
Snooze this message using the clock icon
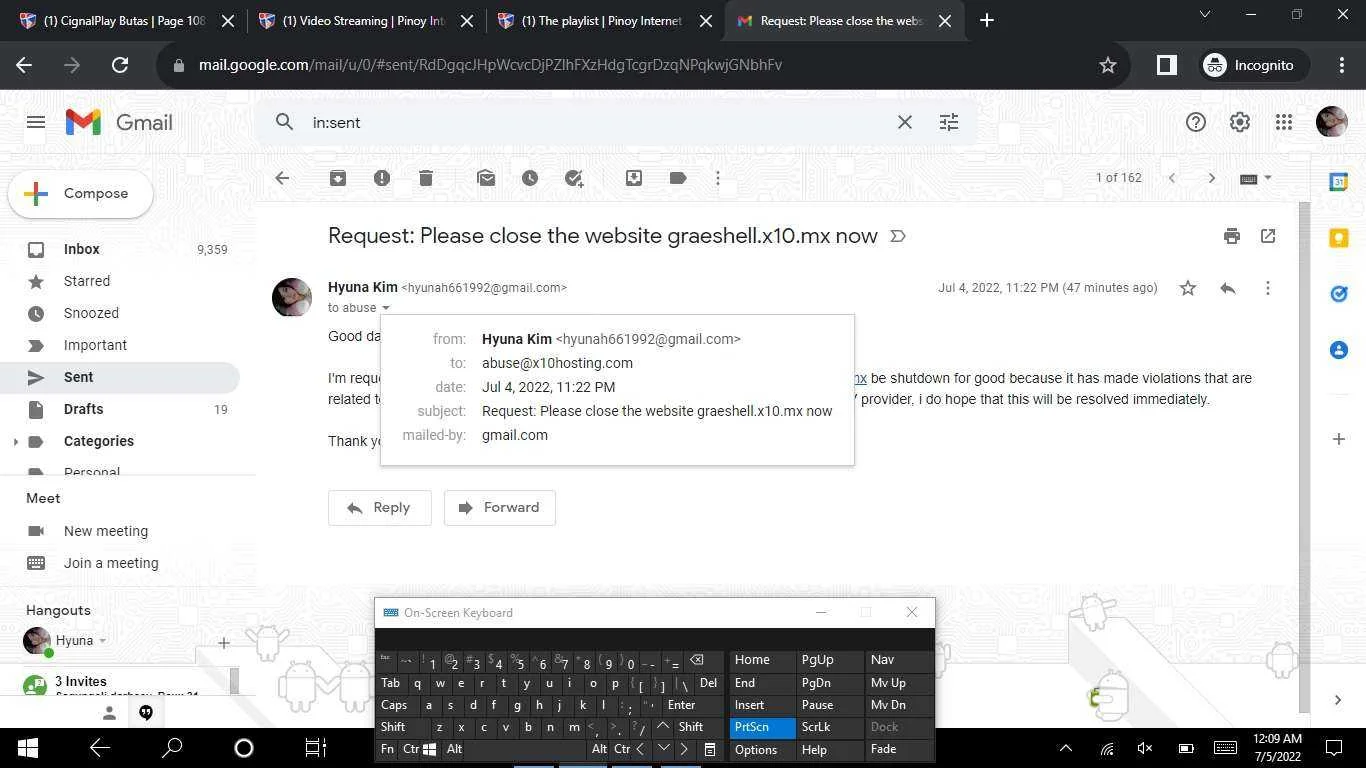[530, 178]
